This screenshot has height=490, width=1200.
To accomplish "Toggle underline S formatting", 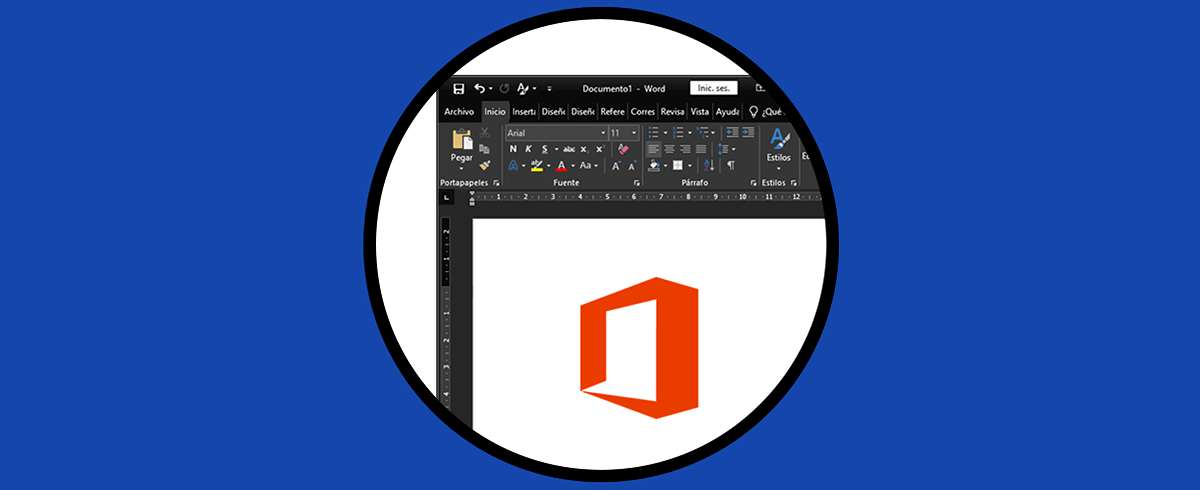I will coord(544,149).
